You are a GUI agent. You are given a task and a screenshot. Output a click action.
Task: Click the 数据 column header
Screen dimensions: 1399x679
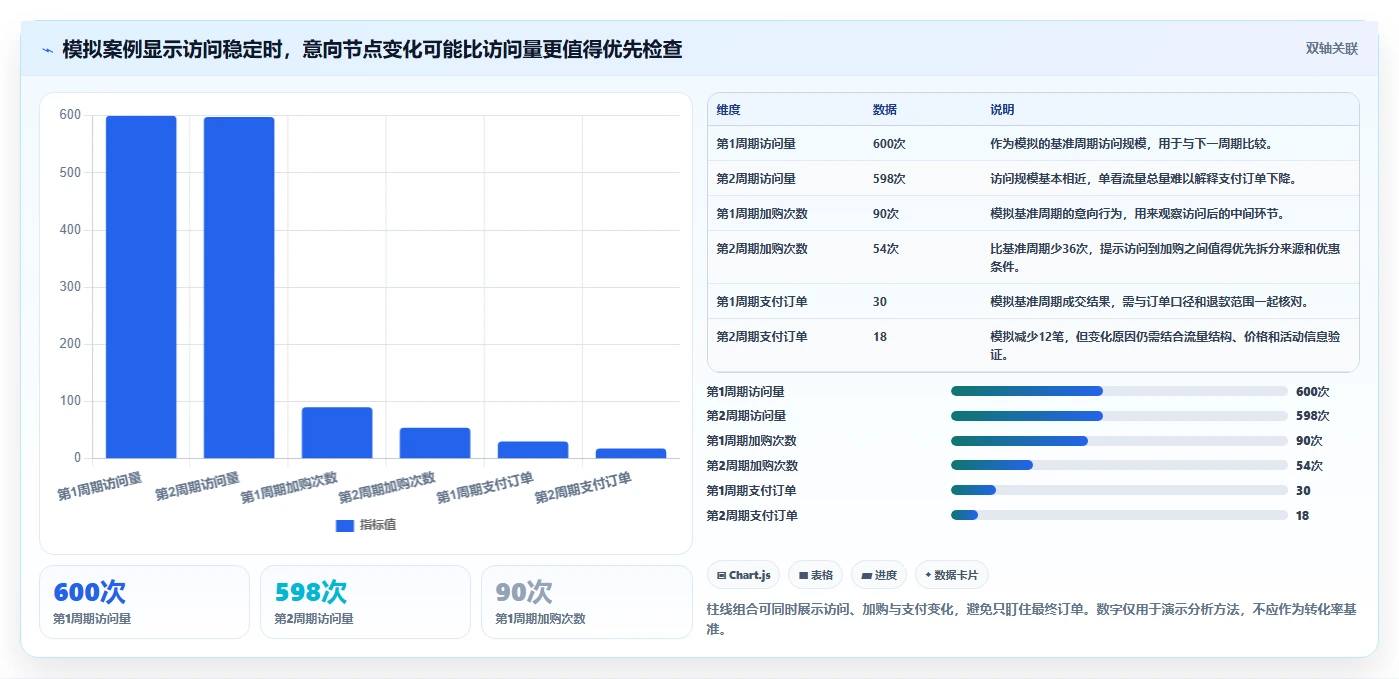pos(885,110)
